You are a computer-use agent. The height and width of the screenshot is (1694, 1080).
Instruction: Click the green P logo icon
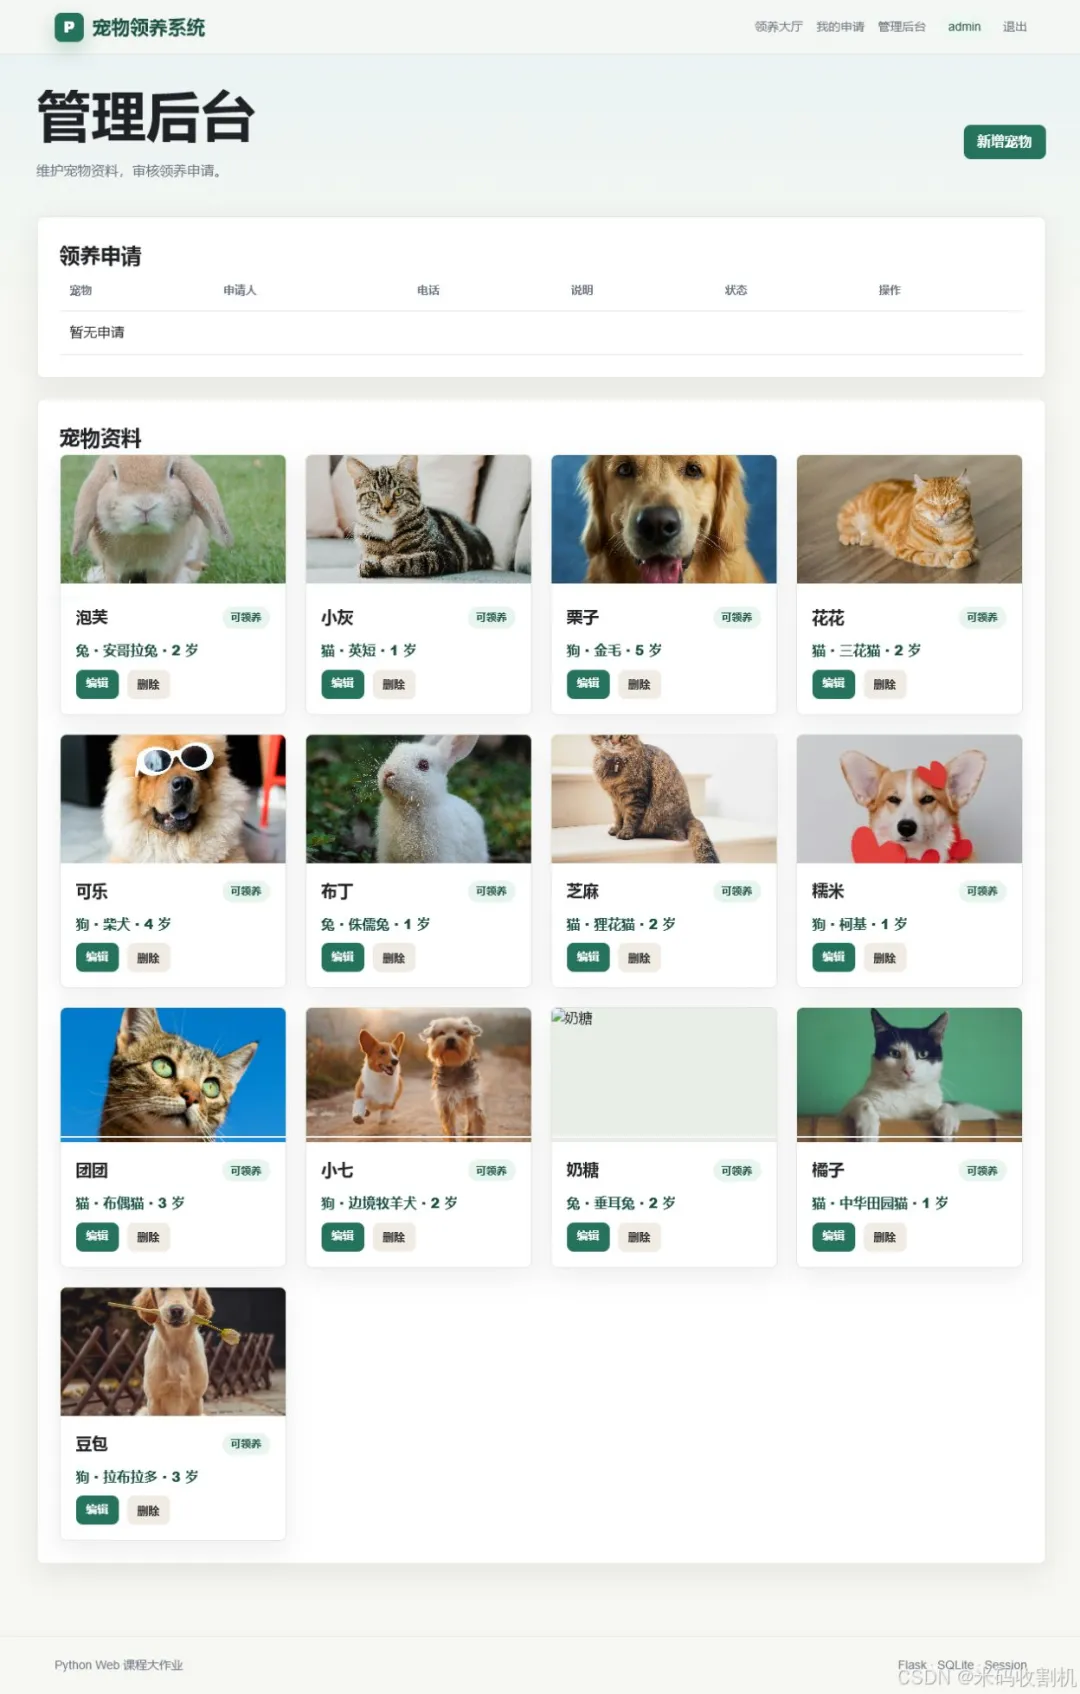coord(68,27)
